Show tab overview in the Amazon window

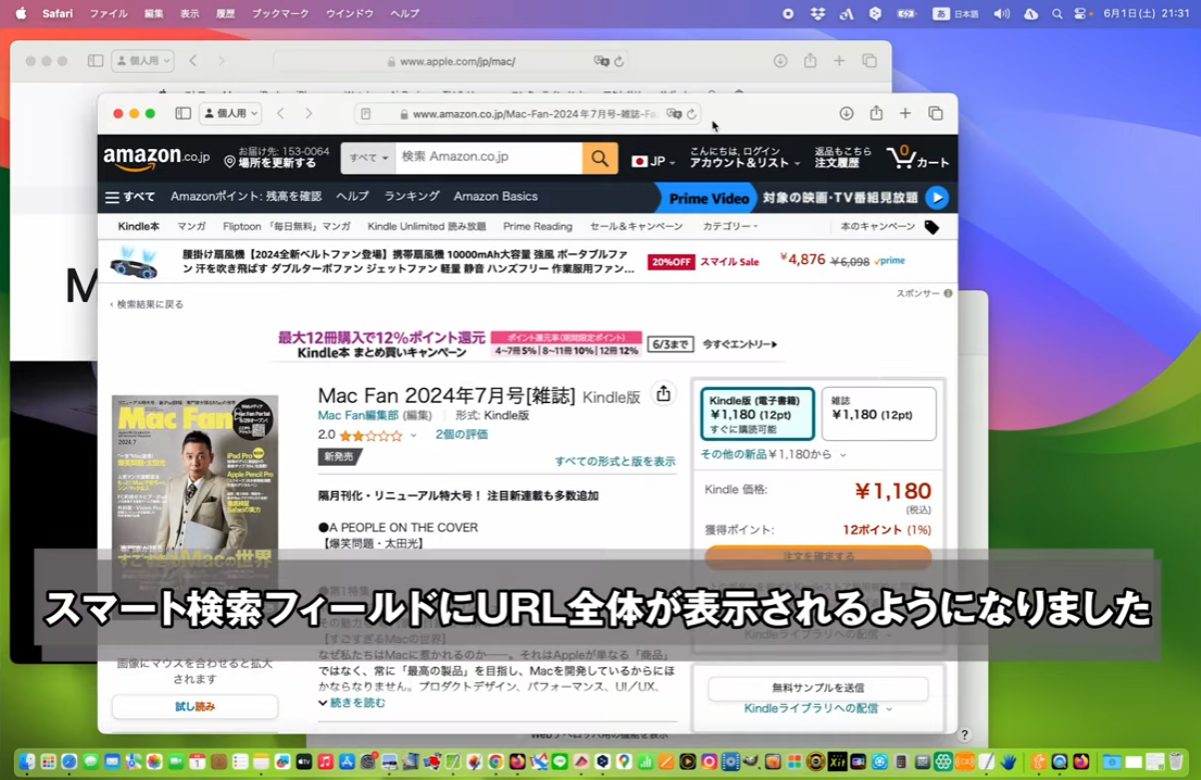click(935, 114)
